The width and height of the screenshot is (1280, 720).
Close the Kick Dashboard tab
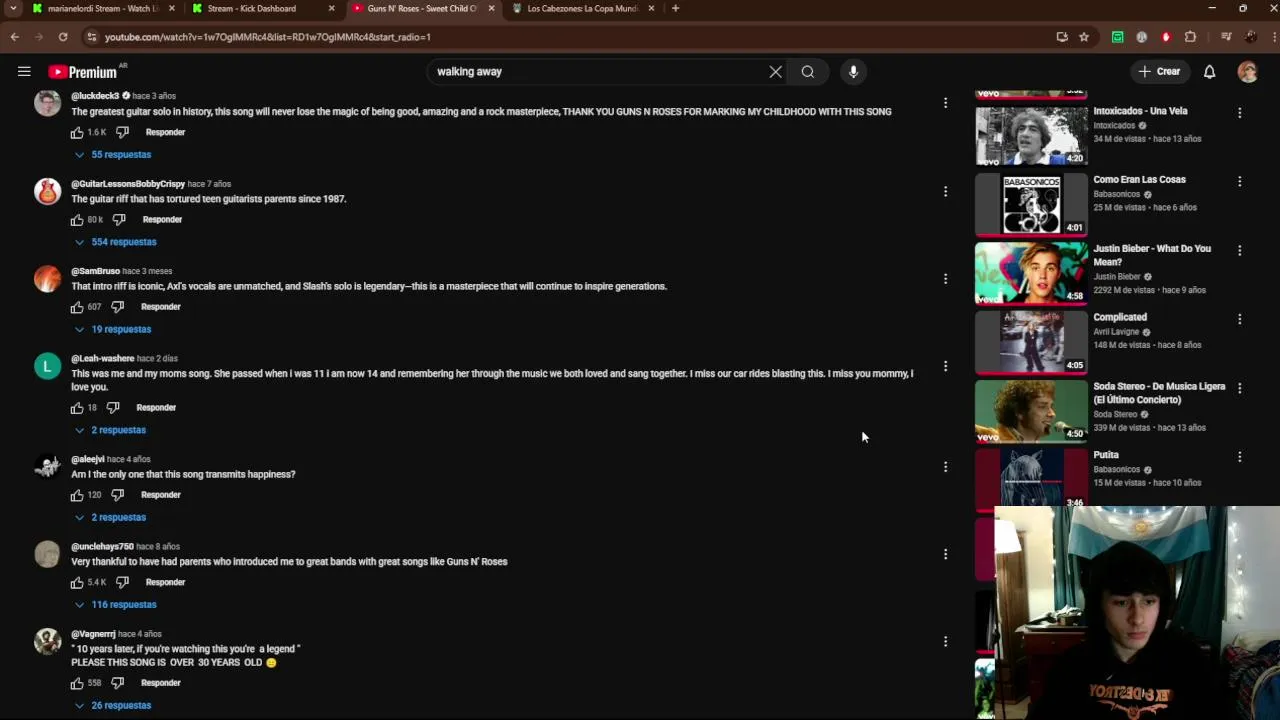tap(331, 8)
